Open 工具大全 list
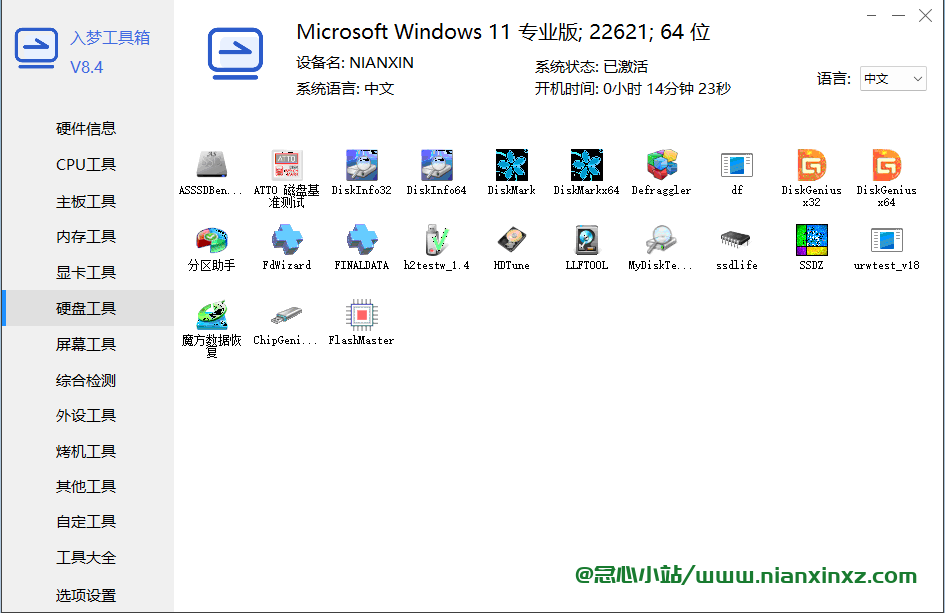 click(86, 558)
